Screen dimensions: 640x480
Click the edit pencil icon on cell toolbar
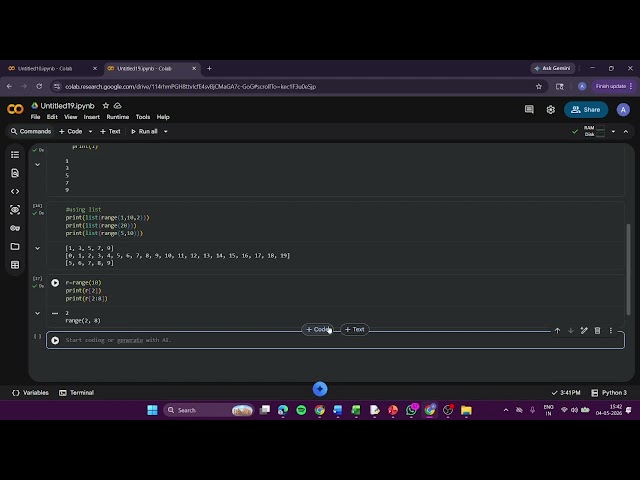coord(584,331)
